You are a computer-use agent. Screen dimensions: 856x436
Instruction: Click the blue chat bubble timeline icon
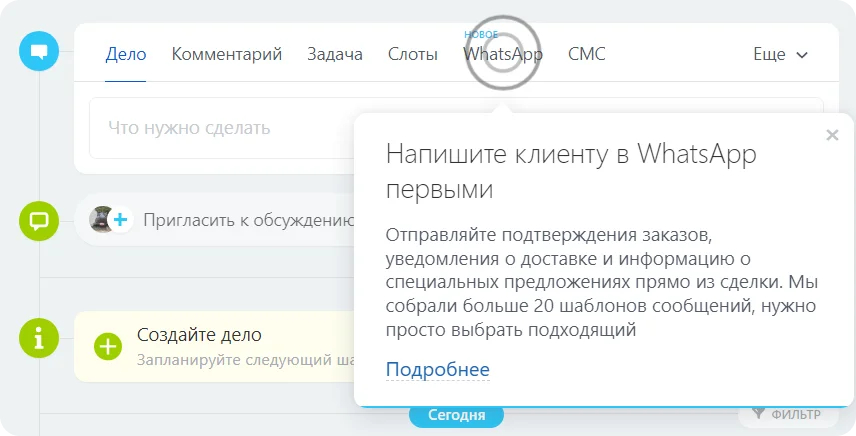coord(39,51)
